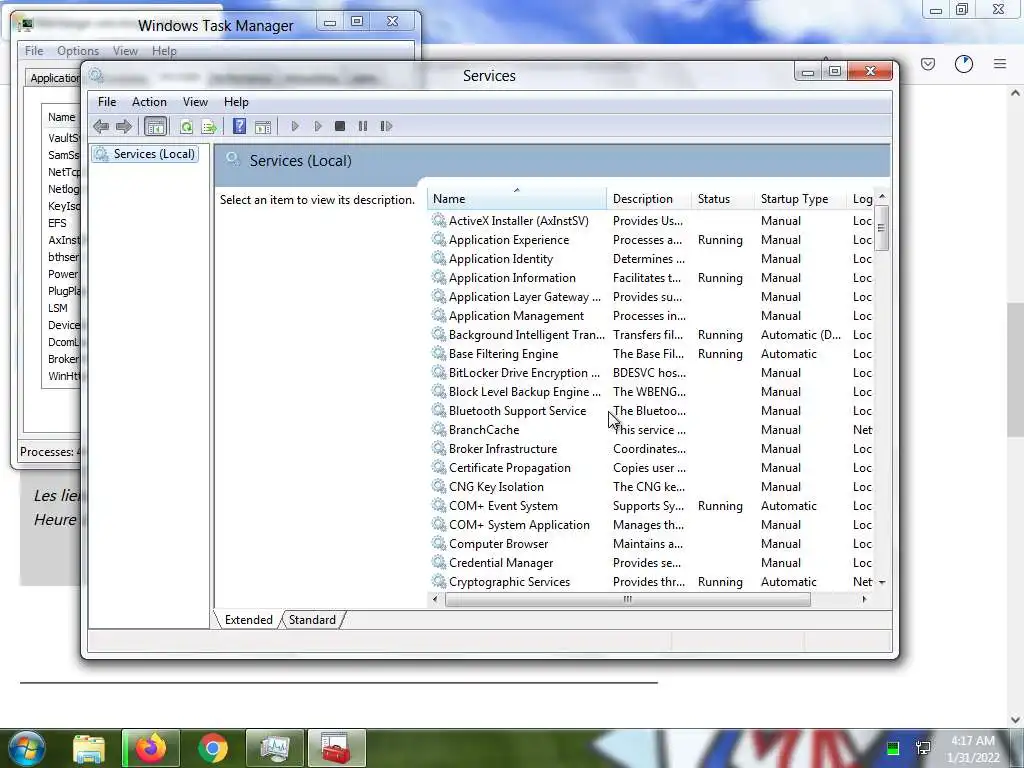The height and width of the screenshot is (768, 1024).
Task: Click gear icon beside Credential Manager
Action: pos(439,563)
